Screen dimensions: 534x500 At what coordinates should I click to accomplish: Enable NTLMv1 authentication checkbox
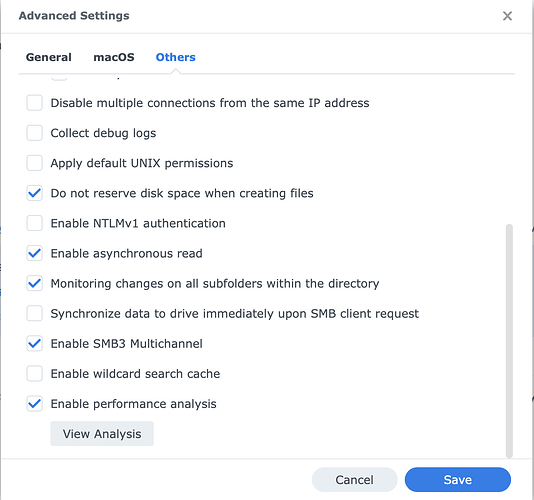34,223
